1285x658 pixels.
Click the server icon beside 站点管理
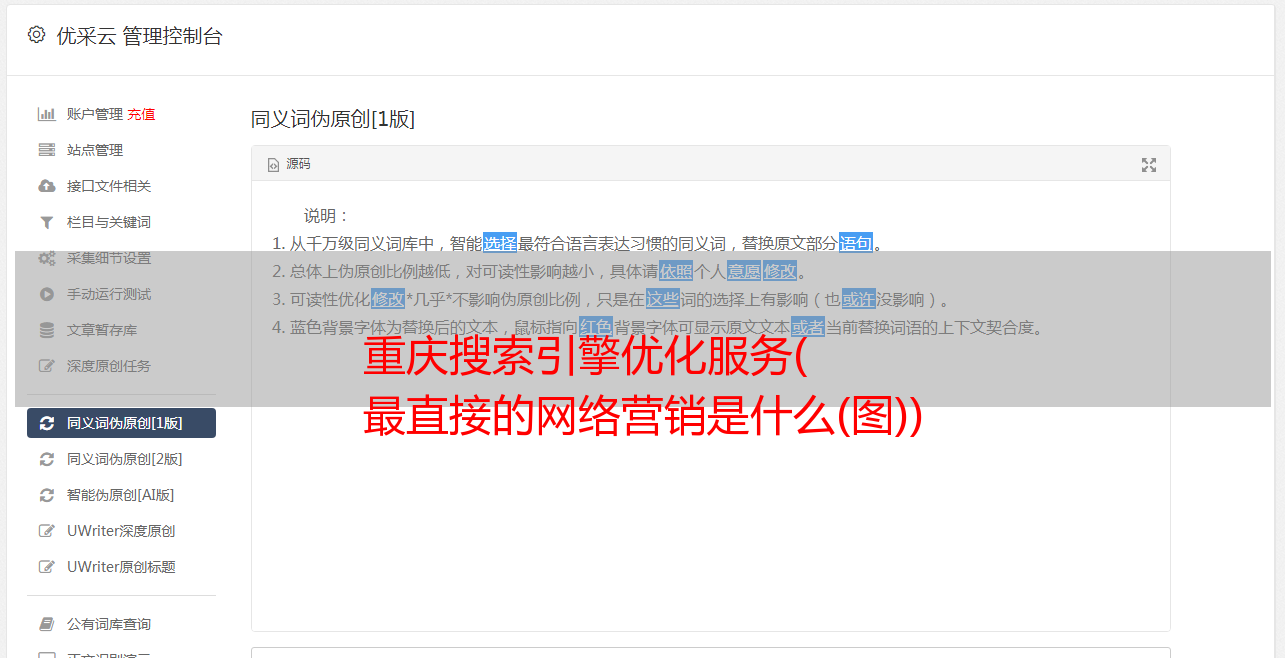46,150
